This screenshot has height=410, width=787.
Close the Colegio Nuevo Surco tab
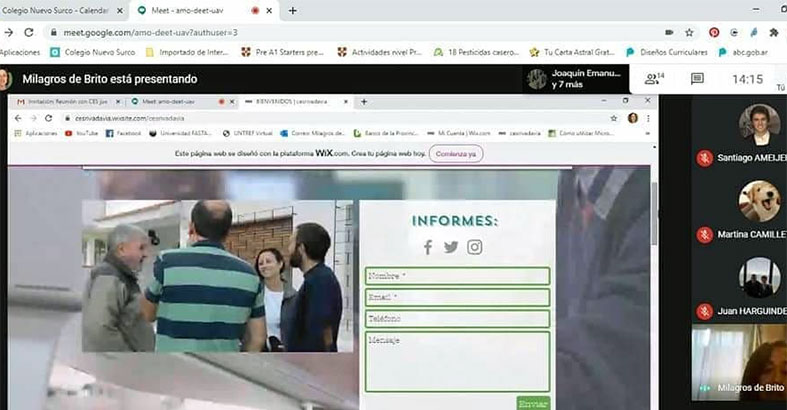pyautogui.click(x=120, y=11)
